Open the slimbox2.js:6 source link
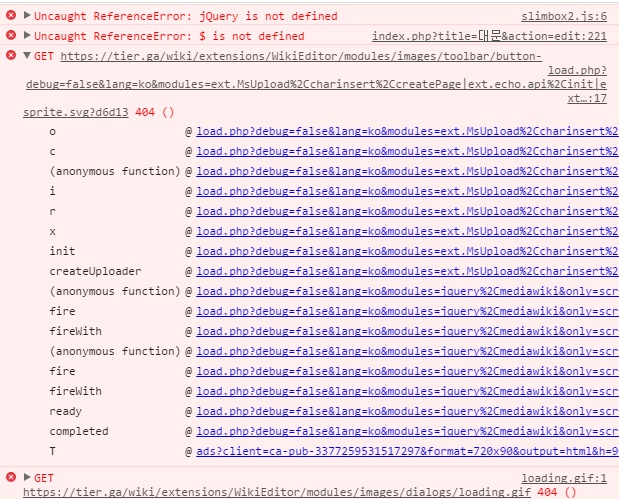 tap(564, 16)
